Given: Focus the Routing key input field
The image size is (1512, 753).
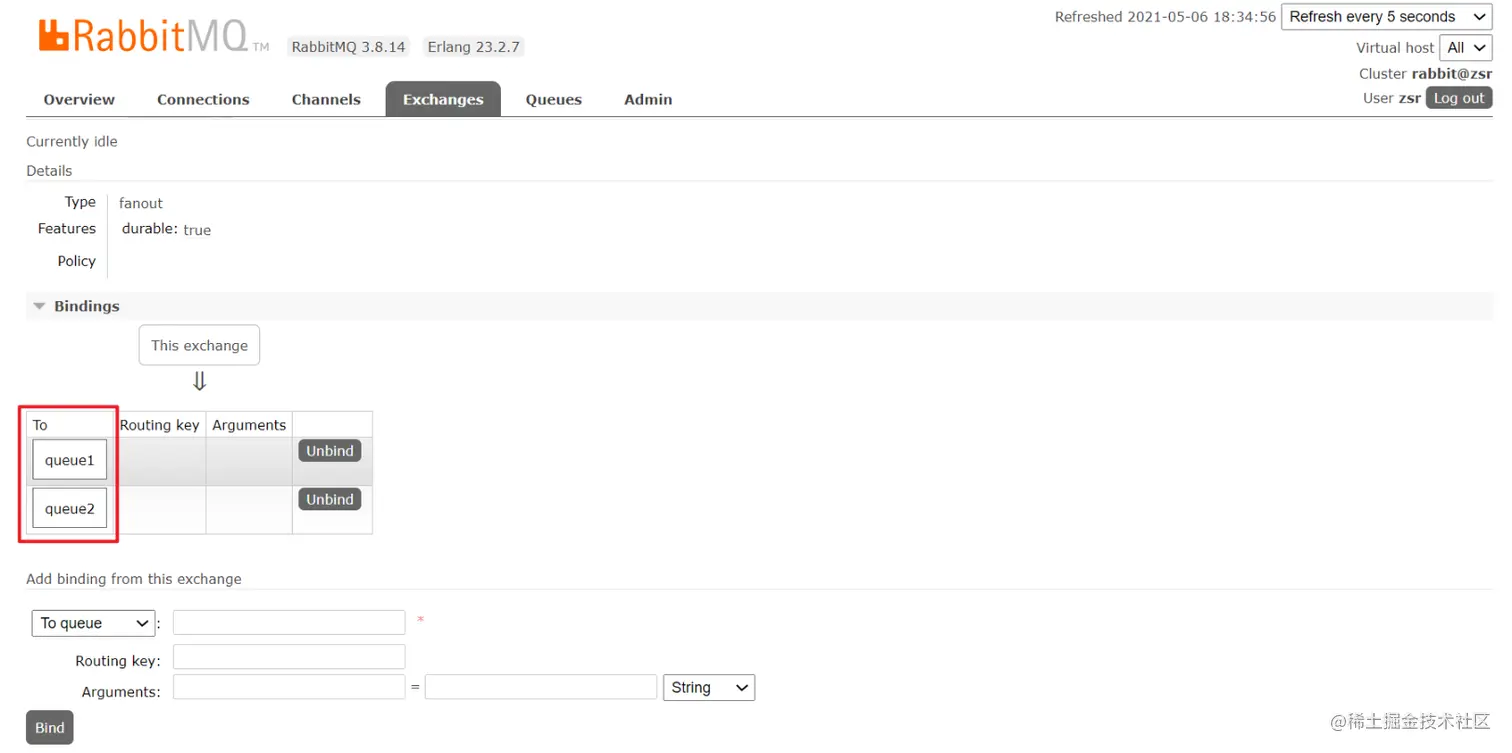Looking at the screenshot, I should pos(289,657).
